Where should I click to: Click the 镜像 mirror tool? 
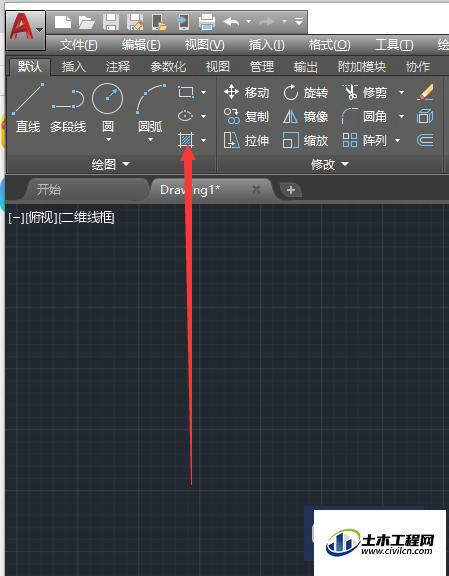(x=305, y=116)
